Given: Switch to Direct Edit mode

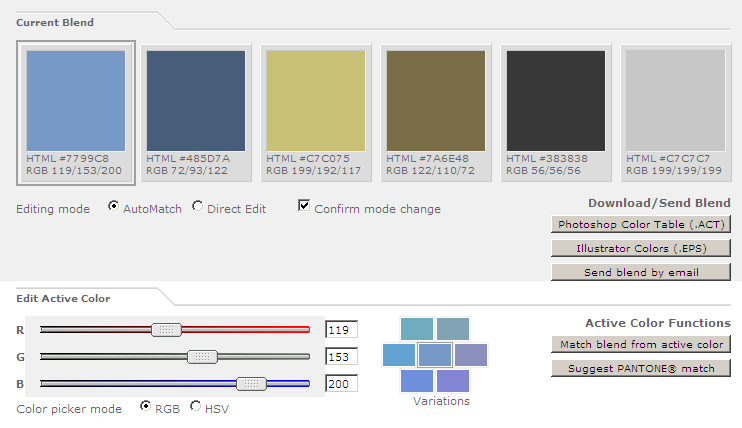Looking at the screenshot, I should click(197, 206).
